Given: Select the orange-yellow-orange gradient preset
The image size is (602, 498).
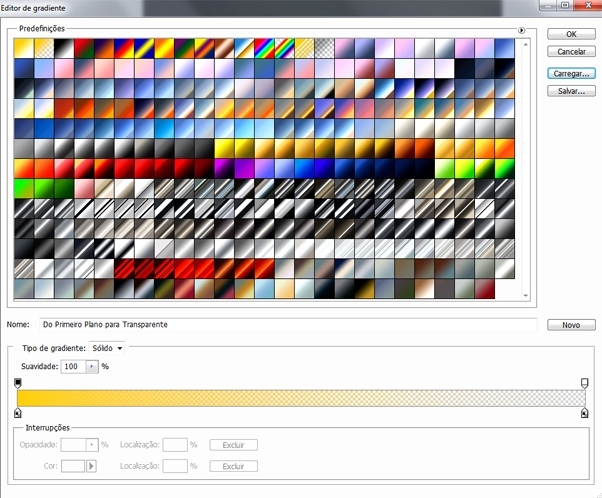Looking at the screenshot, I should 164,48.
